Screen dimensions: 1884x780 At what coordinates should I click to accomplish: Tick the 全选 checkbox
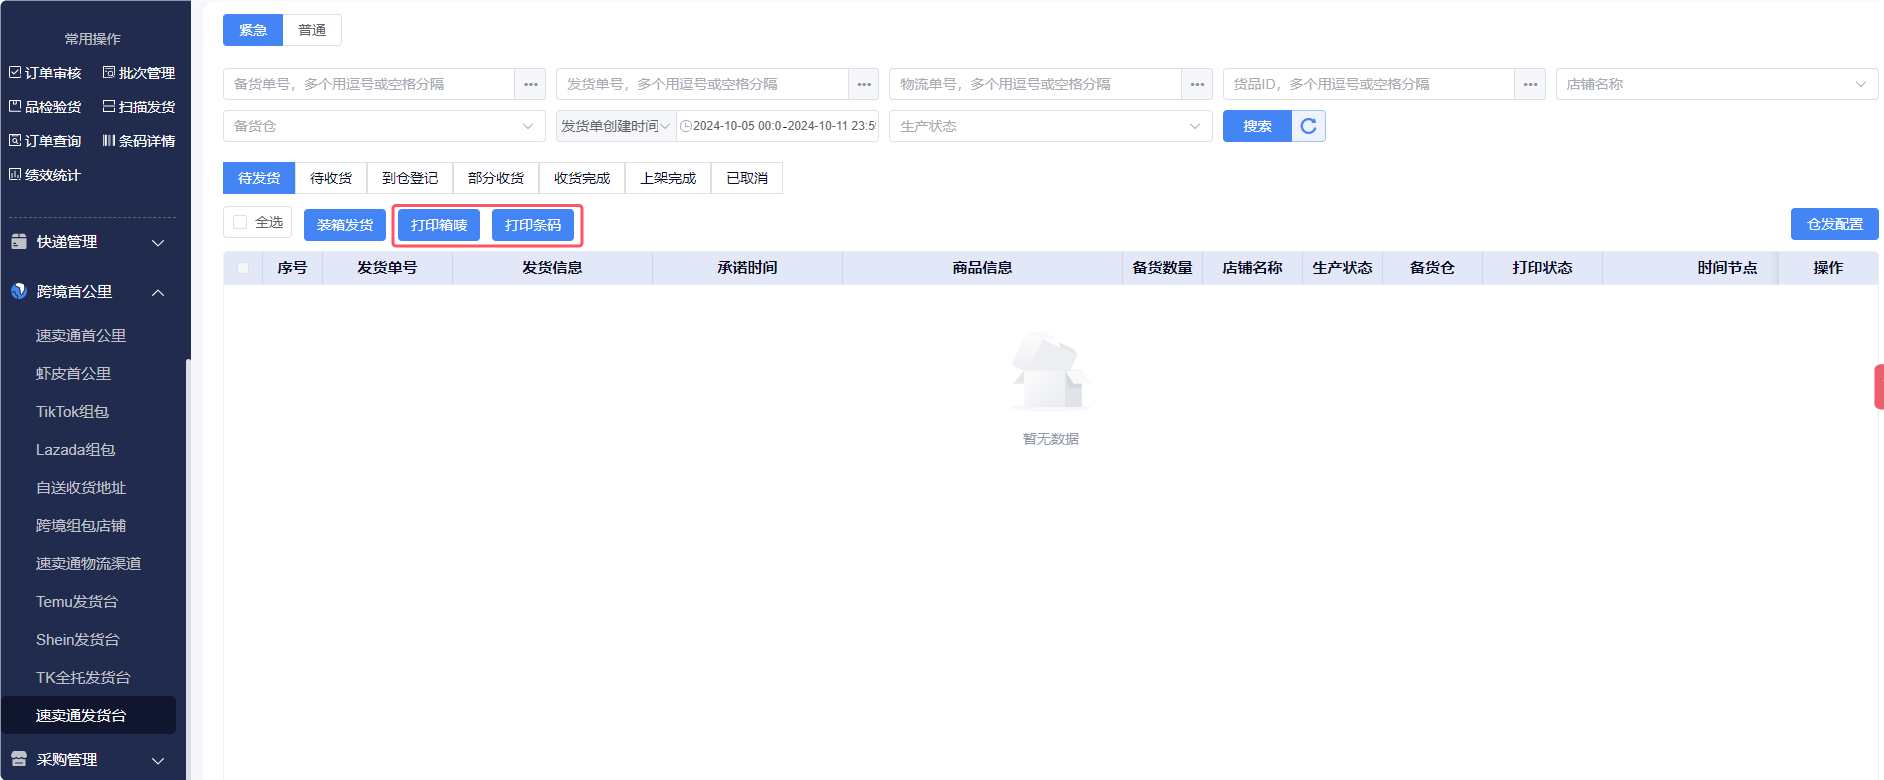click(240, 222)
